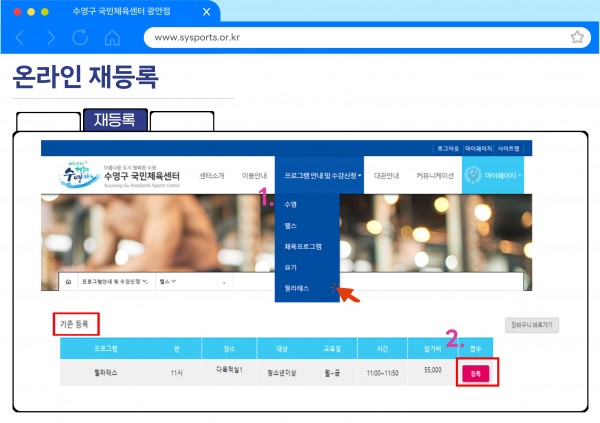Image resolution: width=600 pixels, height=423 pixels.
Task: Select the 재등록 tab
Action: pos(116,120)
